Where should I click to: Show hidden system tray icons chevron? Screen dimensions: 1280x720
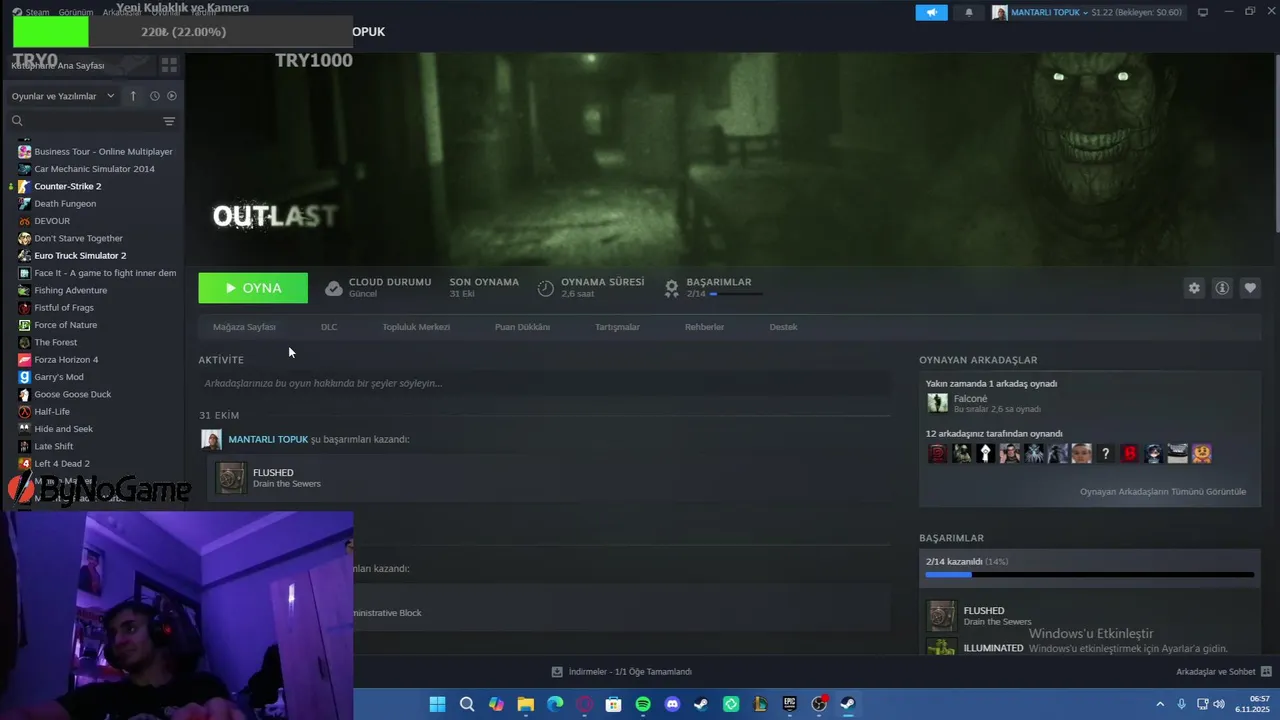(1160, 704)
